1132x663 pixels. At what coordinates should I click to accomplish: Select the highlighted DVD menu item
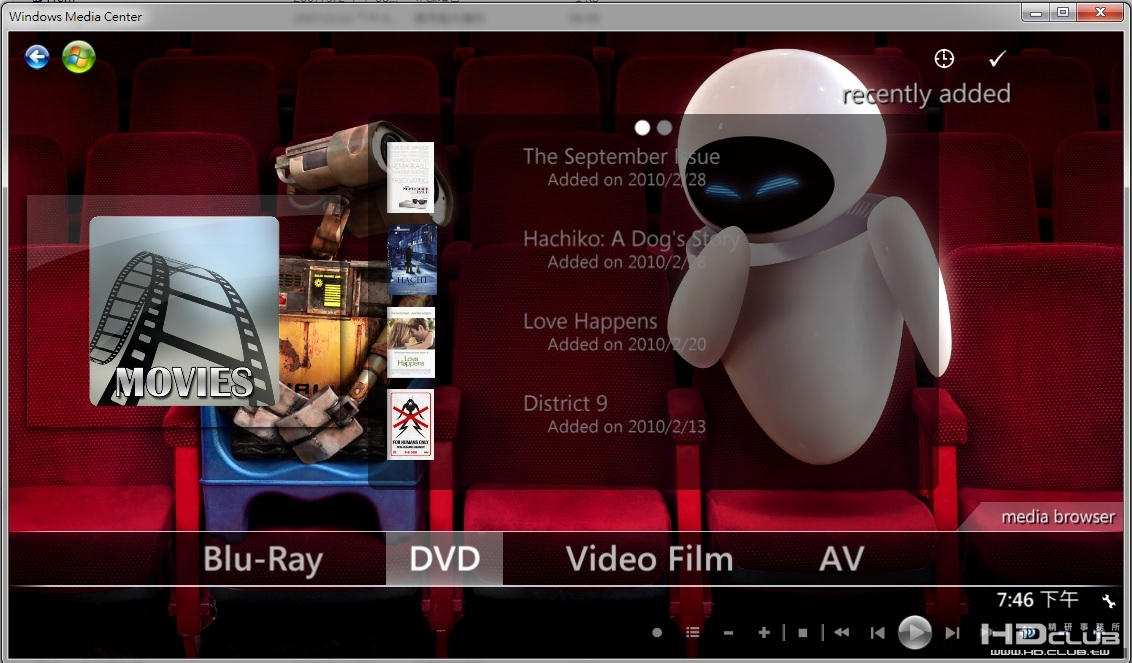point(445,559)
